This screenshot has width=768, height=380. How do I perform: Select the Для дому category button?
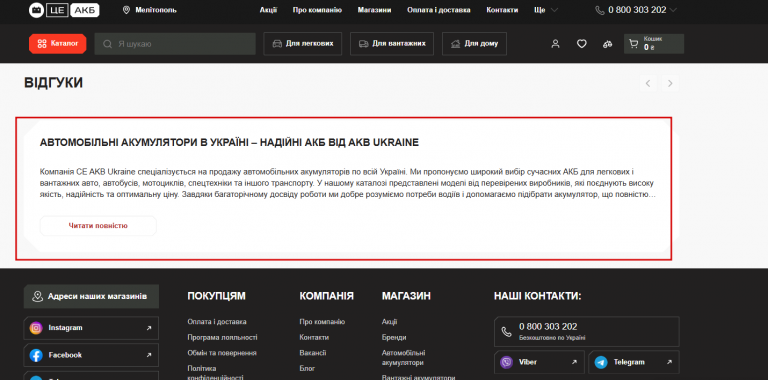point(474,44)
